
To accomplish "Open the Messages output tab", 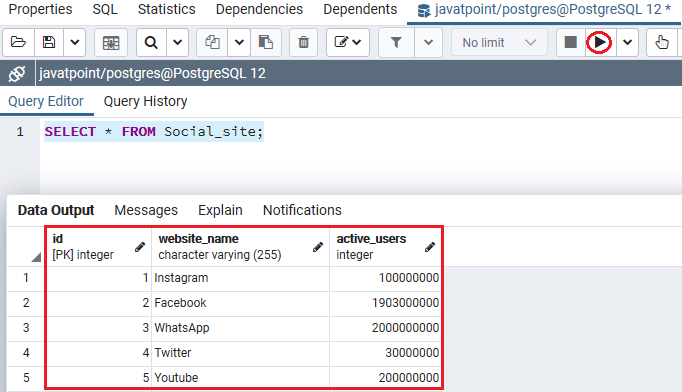I will pyautogui.click(x=146, y=210).
